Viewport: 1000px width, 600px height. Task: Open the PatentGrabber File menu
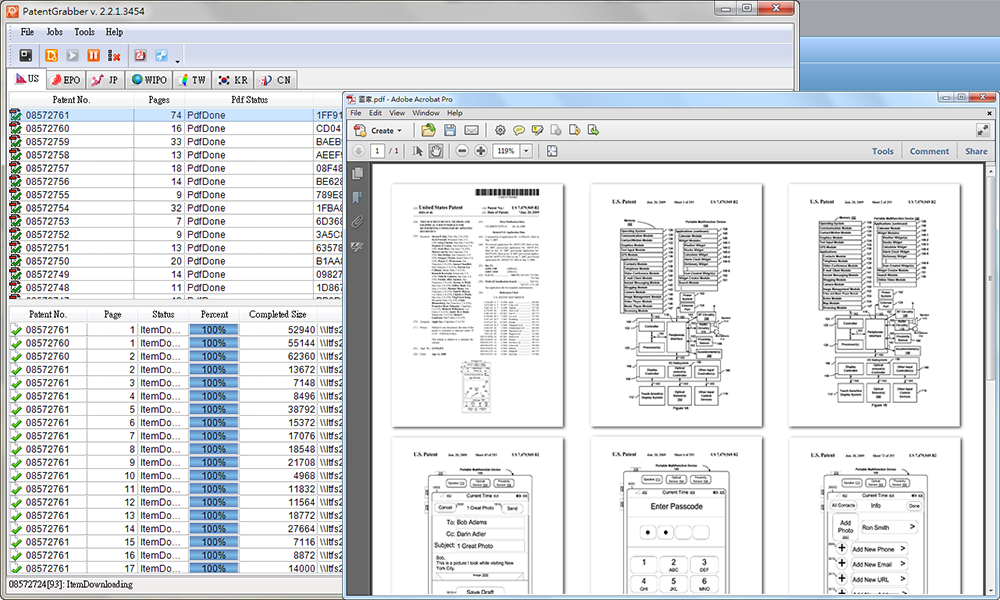point(27,32)
